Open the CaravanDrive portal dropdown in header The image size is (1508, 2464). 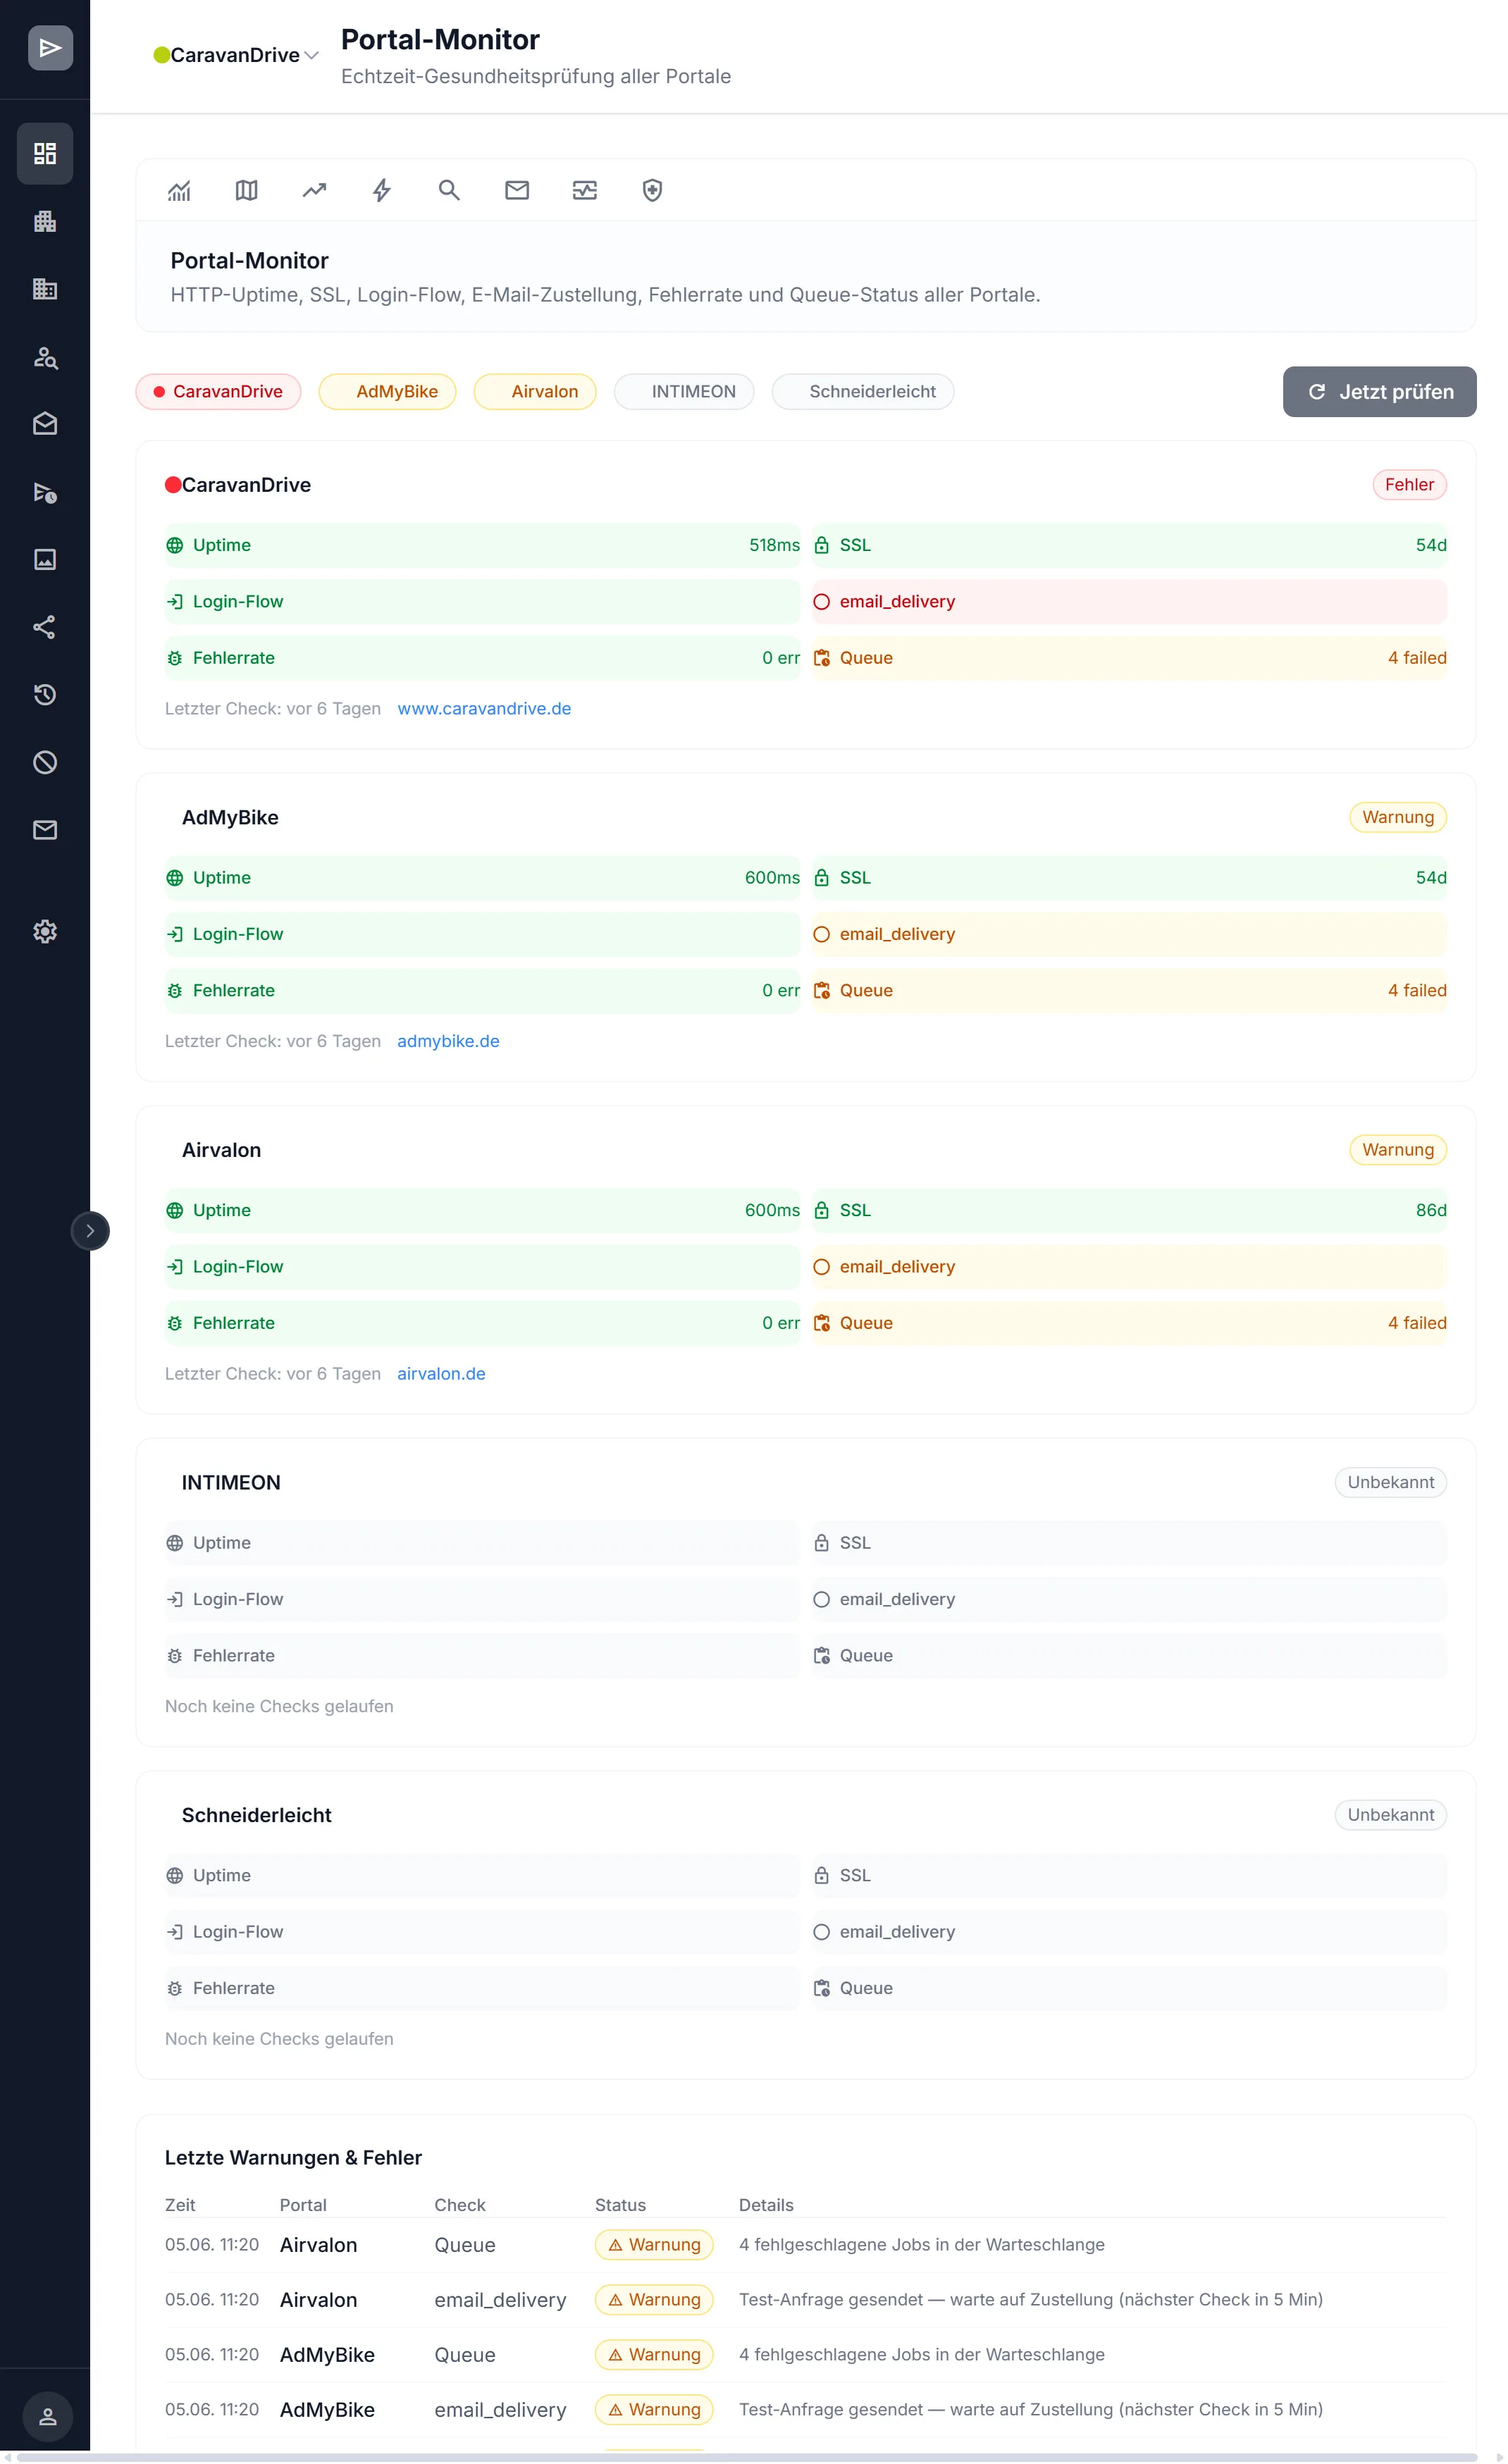(236, 55)
